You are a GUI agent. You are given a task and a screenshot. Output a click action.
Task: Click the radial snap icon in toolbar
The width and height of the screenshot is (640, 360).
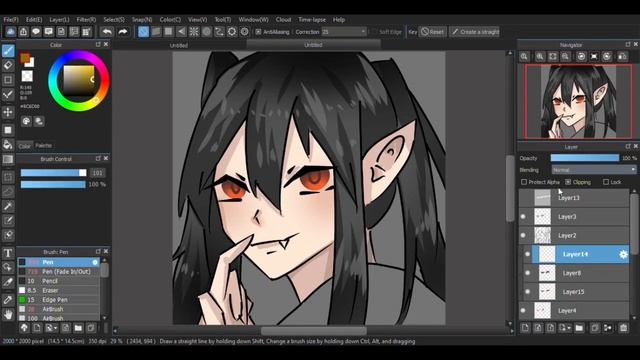click(x=194, y=32)
